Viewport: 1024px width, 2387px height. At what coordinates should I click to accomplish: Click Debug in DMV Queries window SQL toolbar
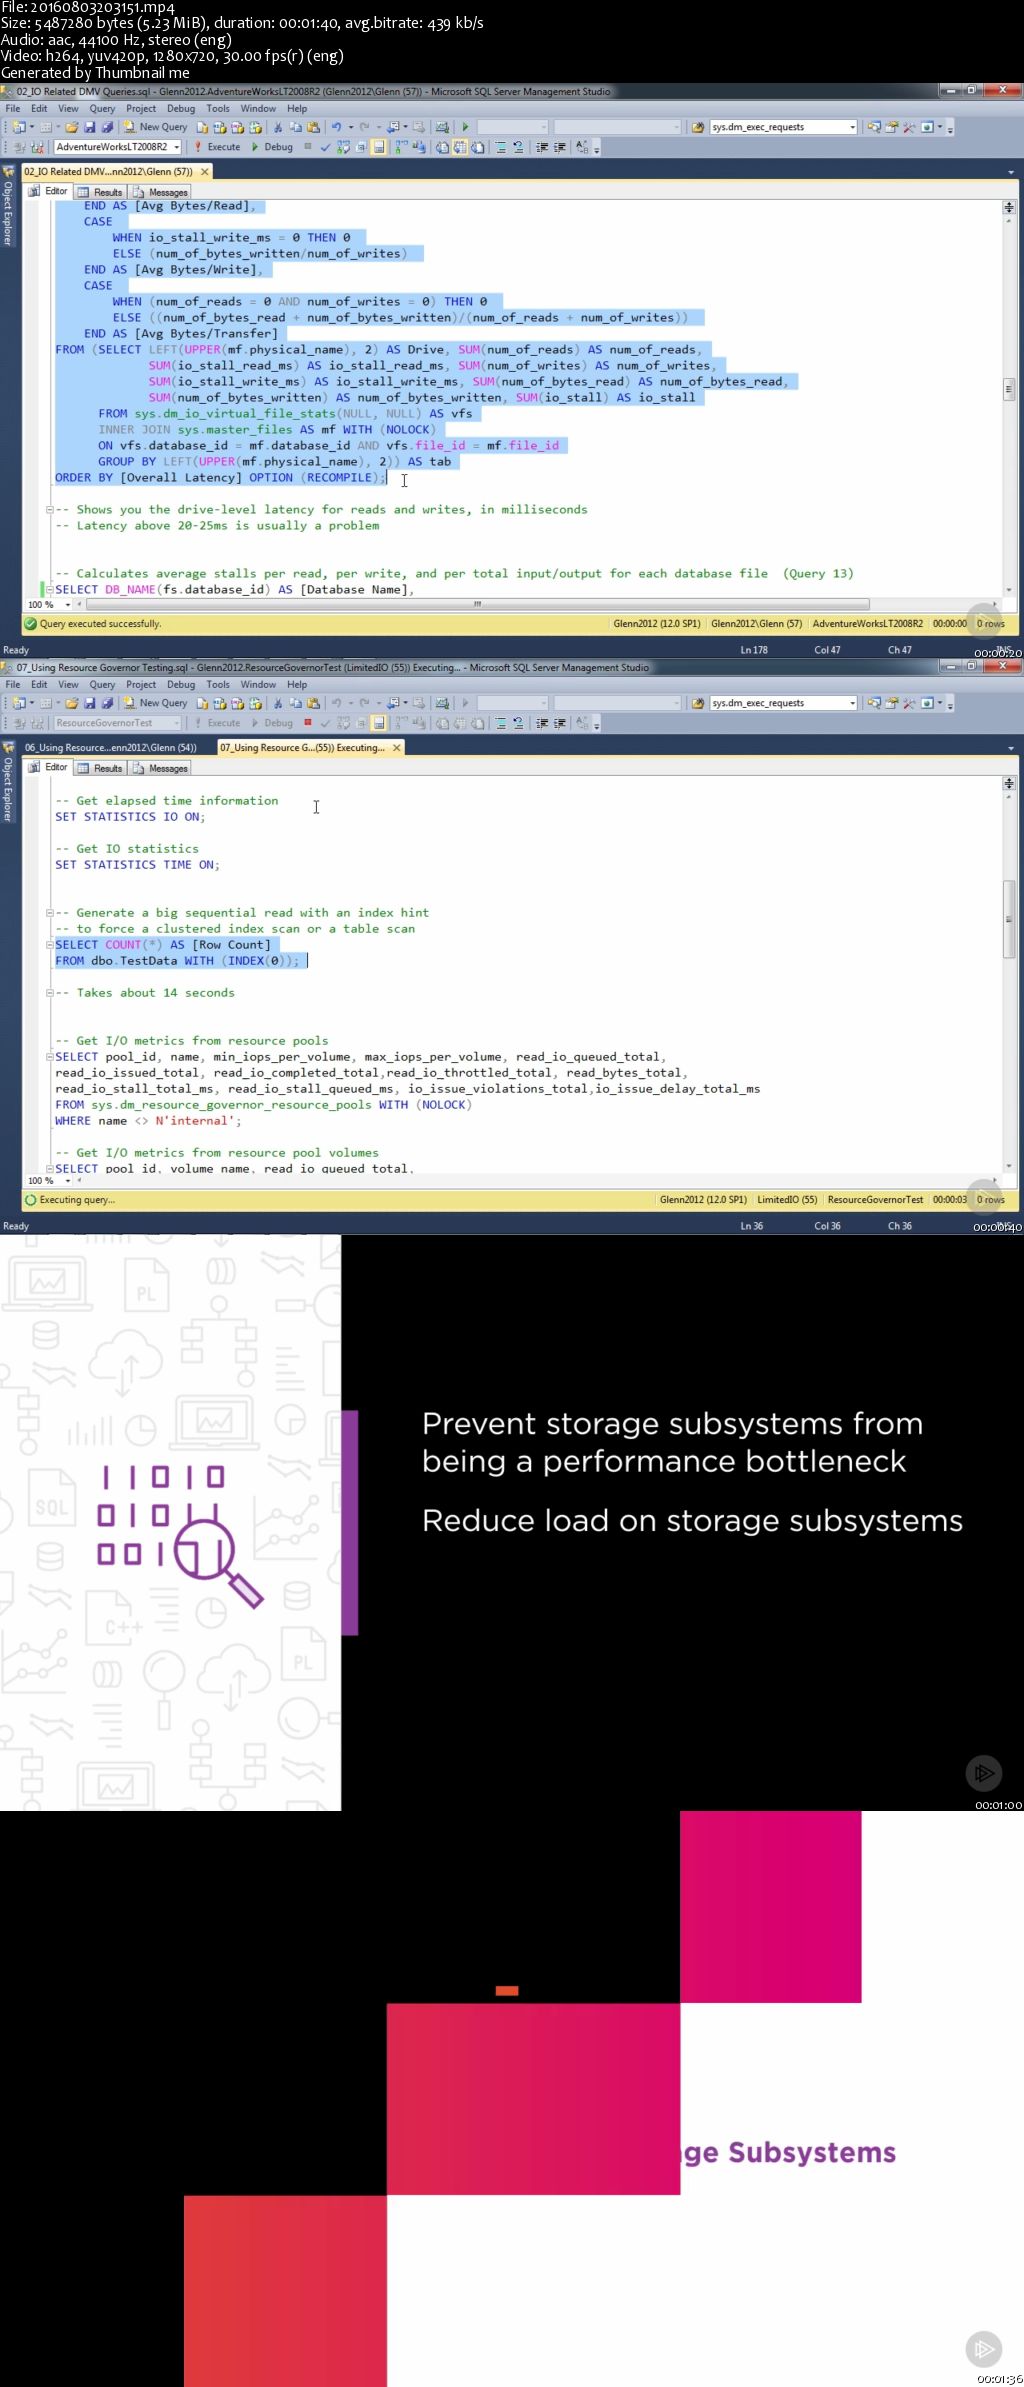tap(272, 147)
